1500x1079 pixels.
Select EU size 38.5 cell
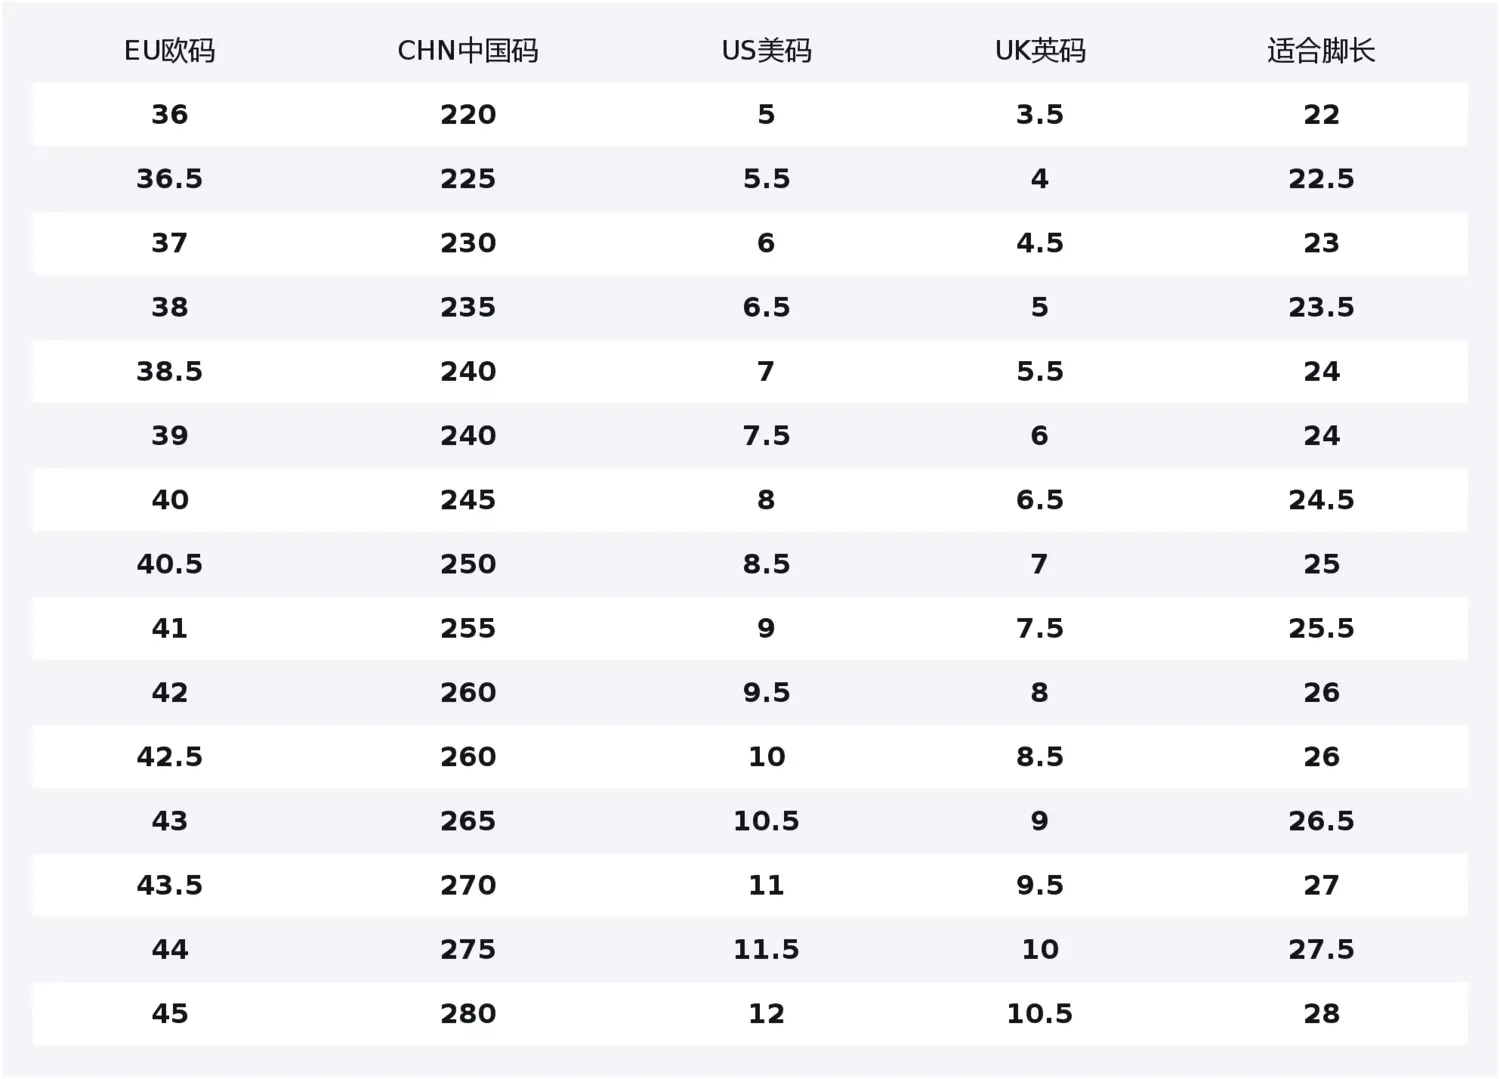169,372
